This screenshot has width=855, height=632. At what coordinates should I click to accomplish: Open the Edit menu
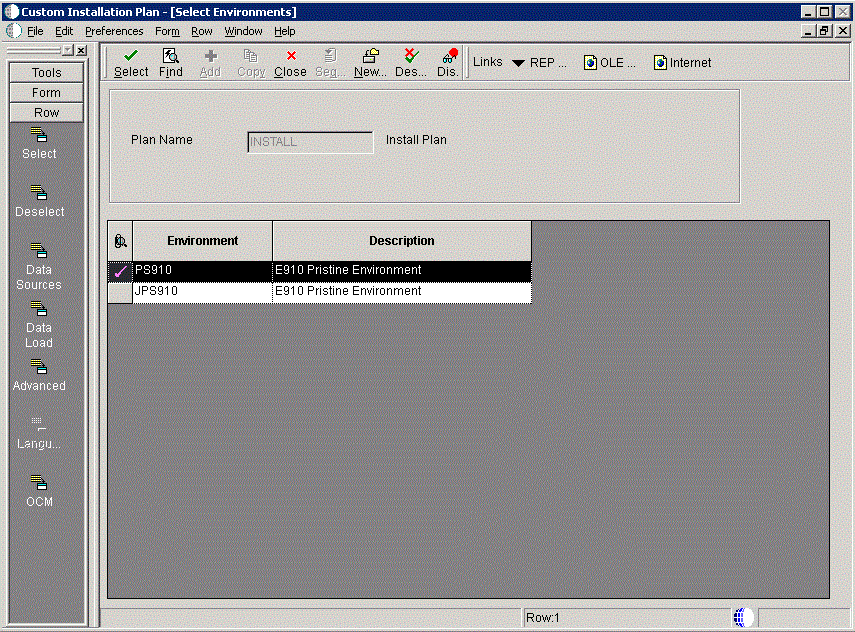tap(64, 31)
